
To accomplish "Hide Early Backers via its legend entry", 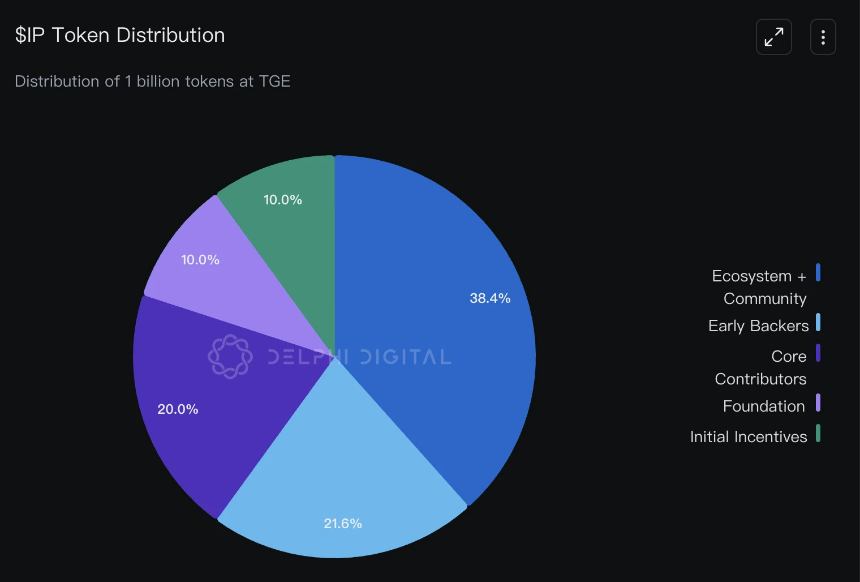I will click(759, 325).
